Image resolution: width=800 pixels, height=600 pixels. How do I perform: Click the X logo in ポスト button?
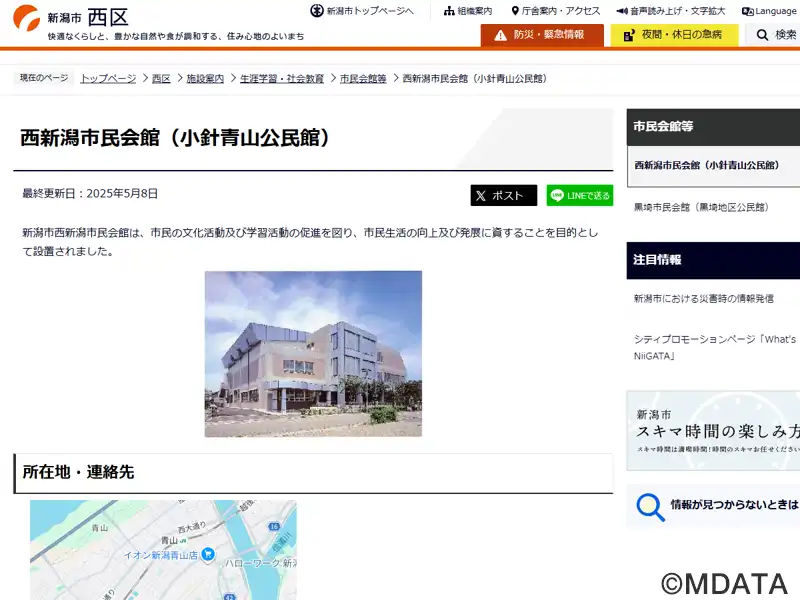tap(481, 196)
